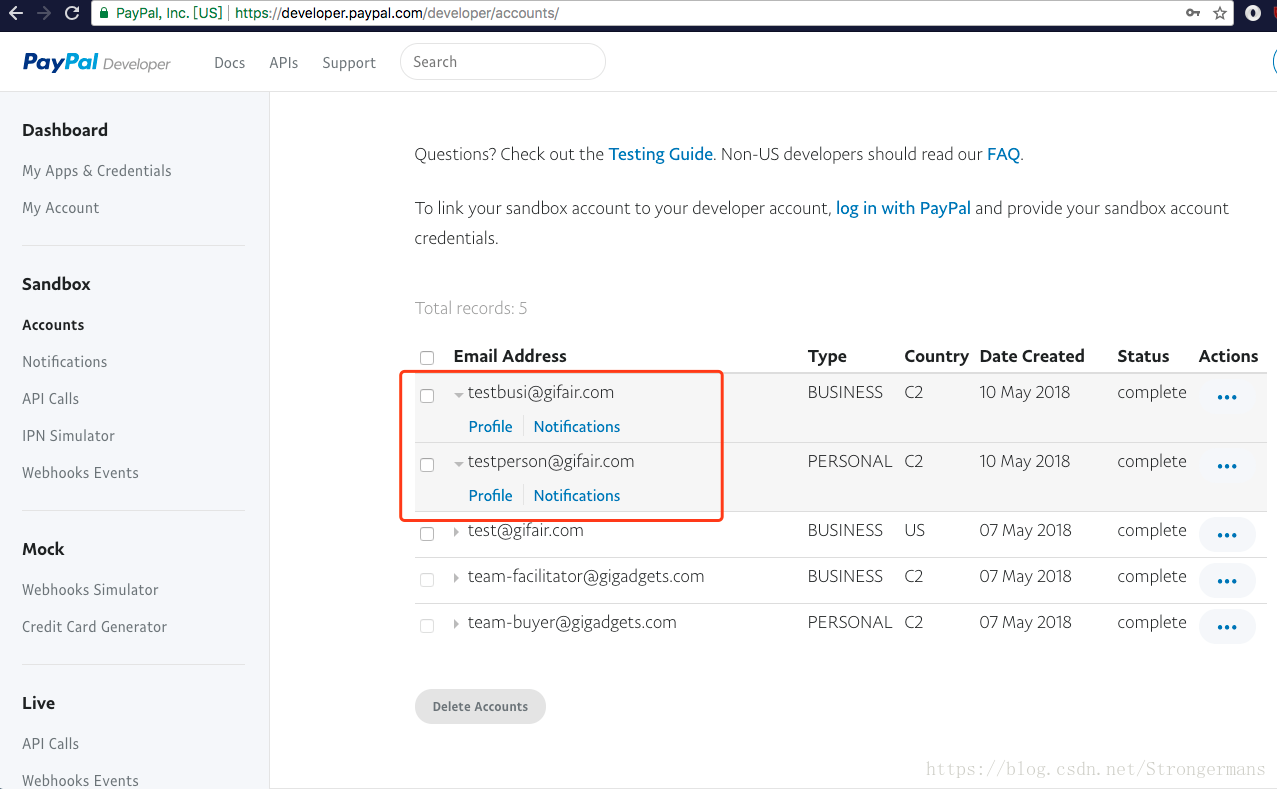Open the Testing Guide link

(661, 154)
